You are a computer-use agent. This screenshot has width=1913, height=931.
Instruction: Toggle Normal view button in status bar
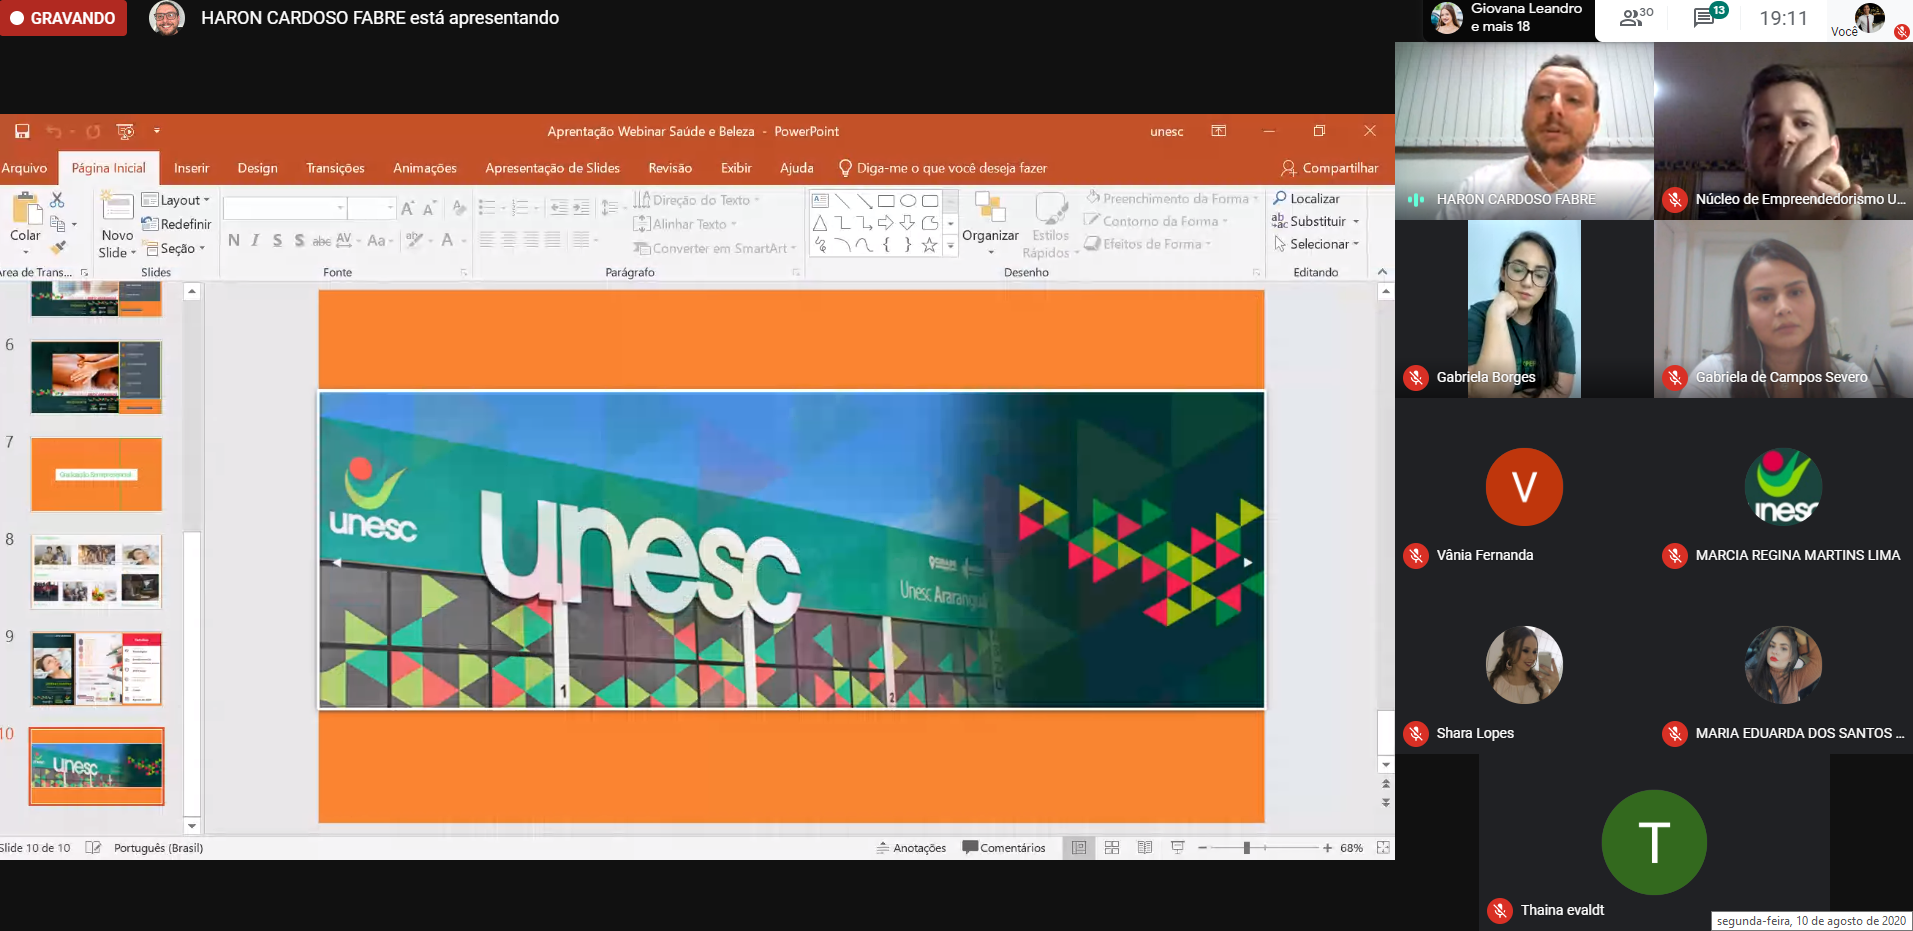point(1079,848)
